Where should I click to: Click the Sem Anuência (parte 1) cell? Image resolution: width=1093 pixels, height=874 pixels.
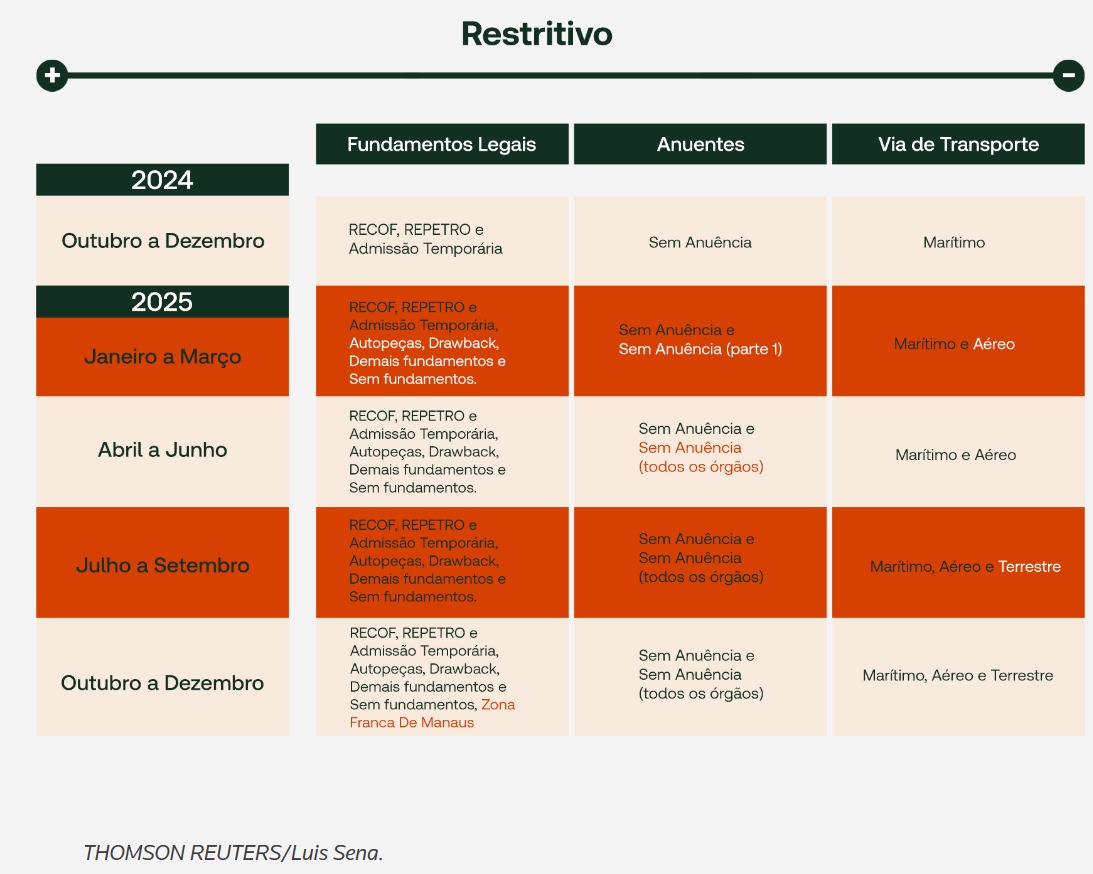(700, 349)
